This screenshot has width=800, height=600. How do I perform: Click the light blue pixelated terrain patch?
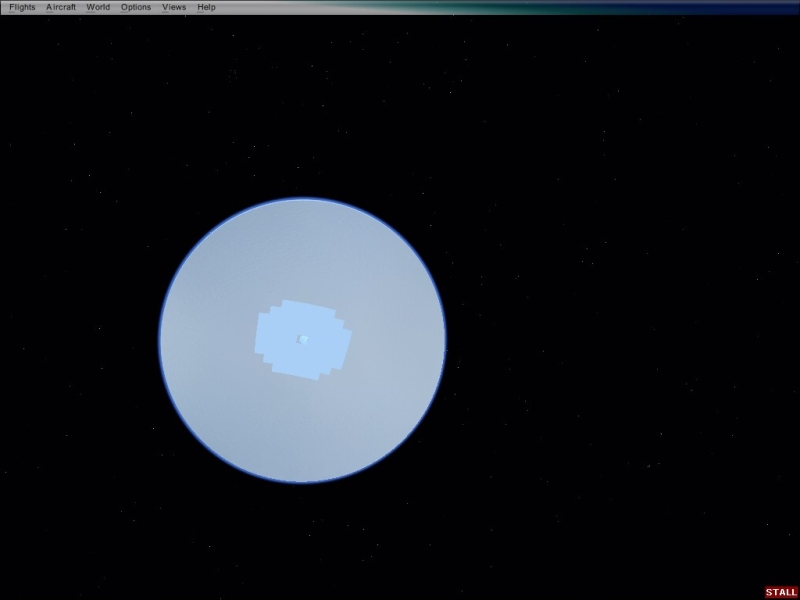[280, 340]
